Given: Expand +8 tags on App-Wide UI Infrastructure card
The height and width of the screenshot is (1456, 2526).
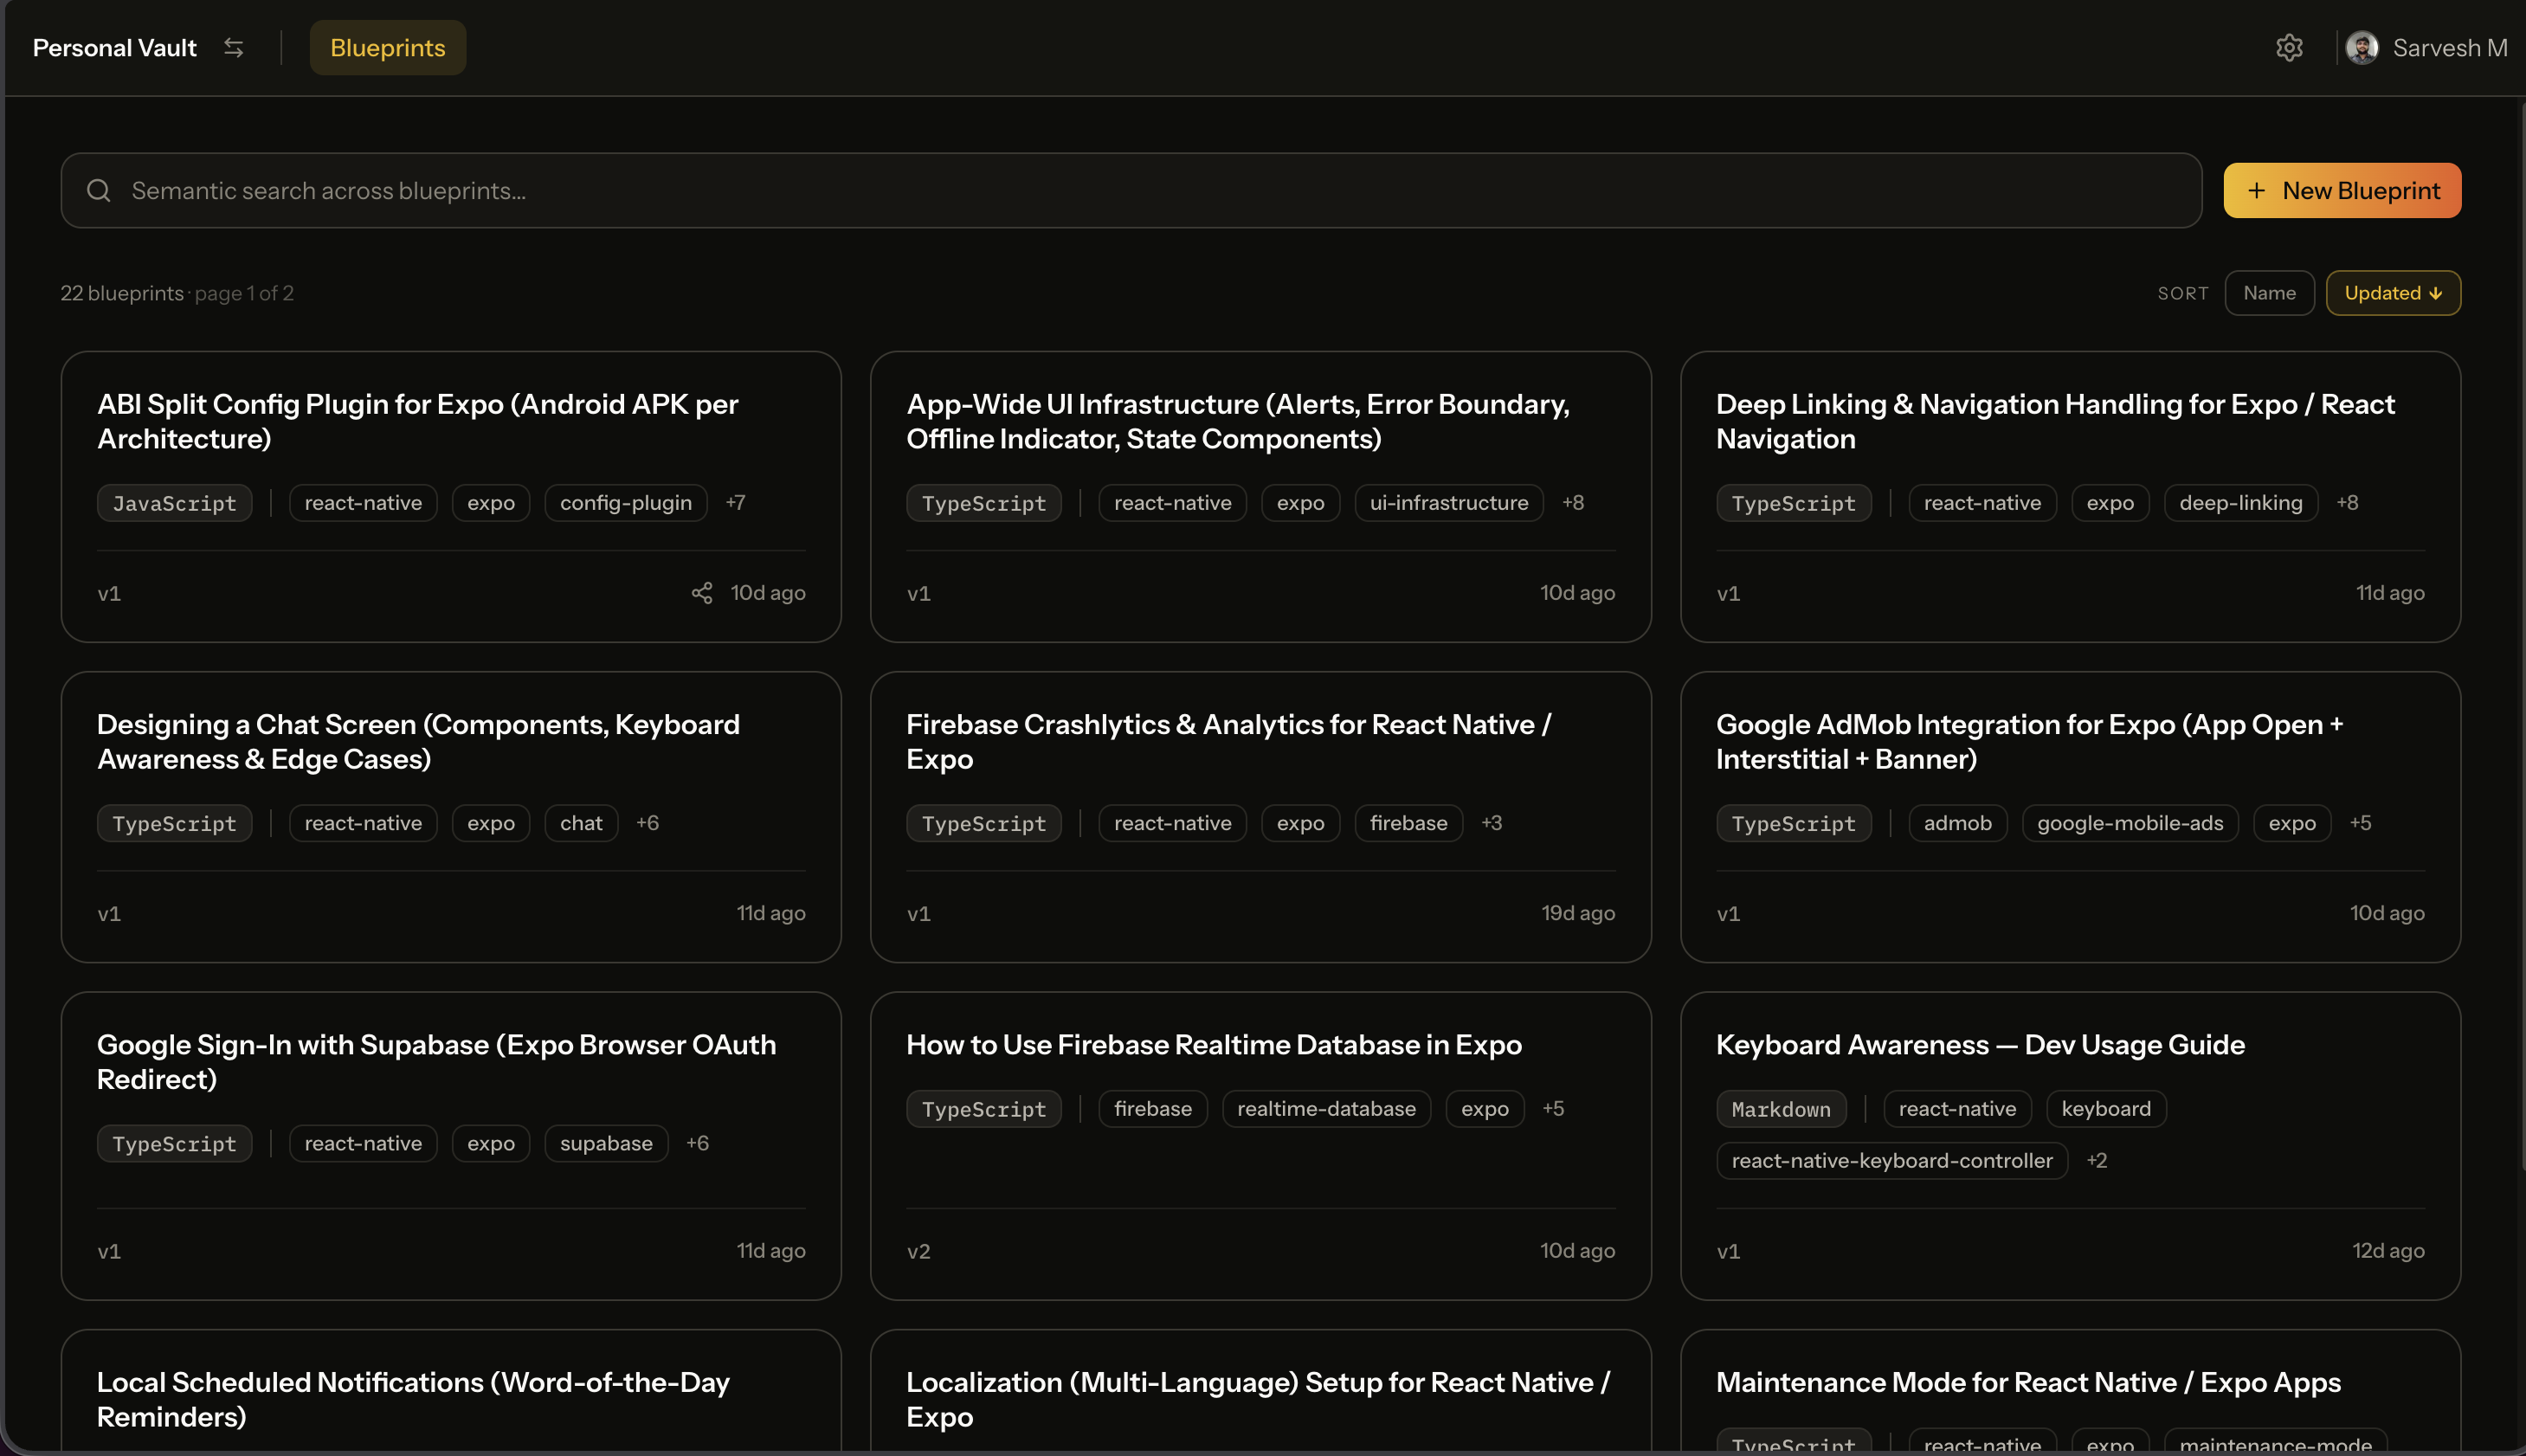Looking at the screenshot, I should click(x=1573, y=502).
